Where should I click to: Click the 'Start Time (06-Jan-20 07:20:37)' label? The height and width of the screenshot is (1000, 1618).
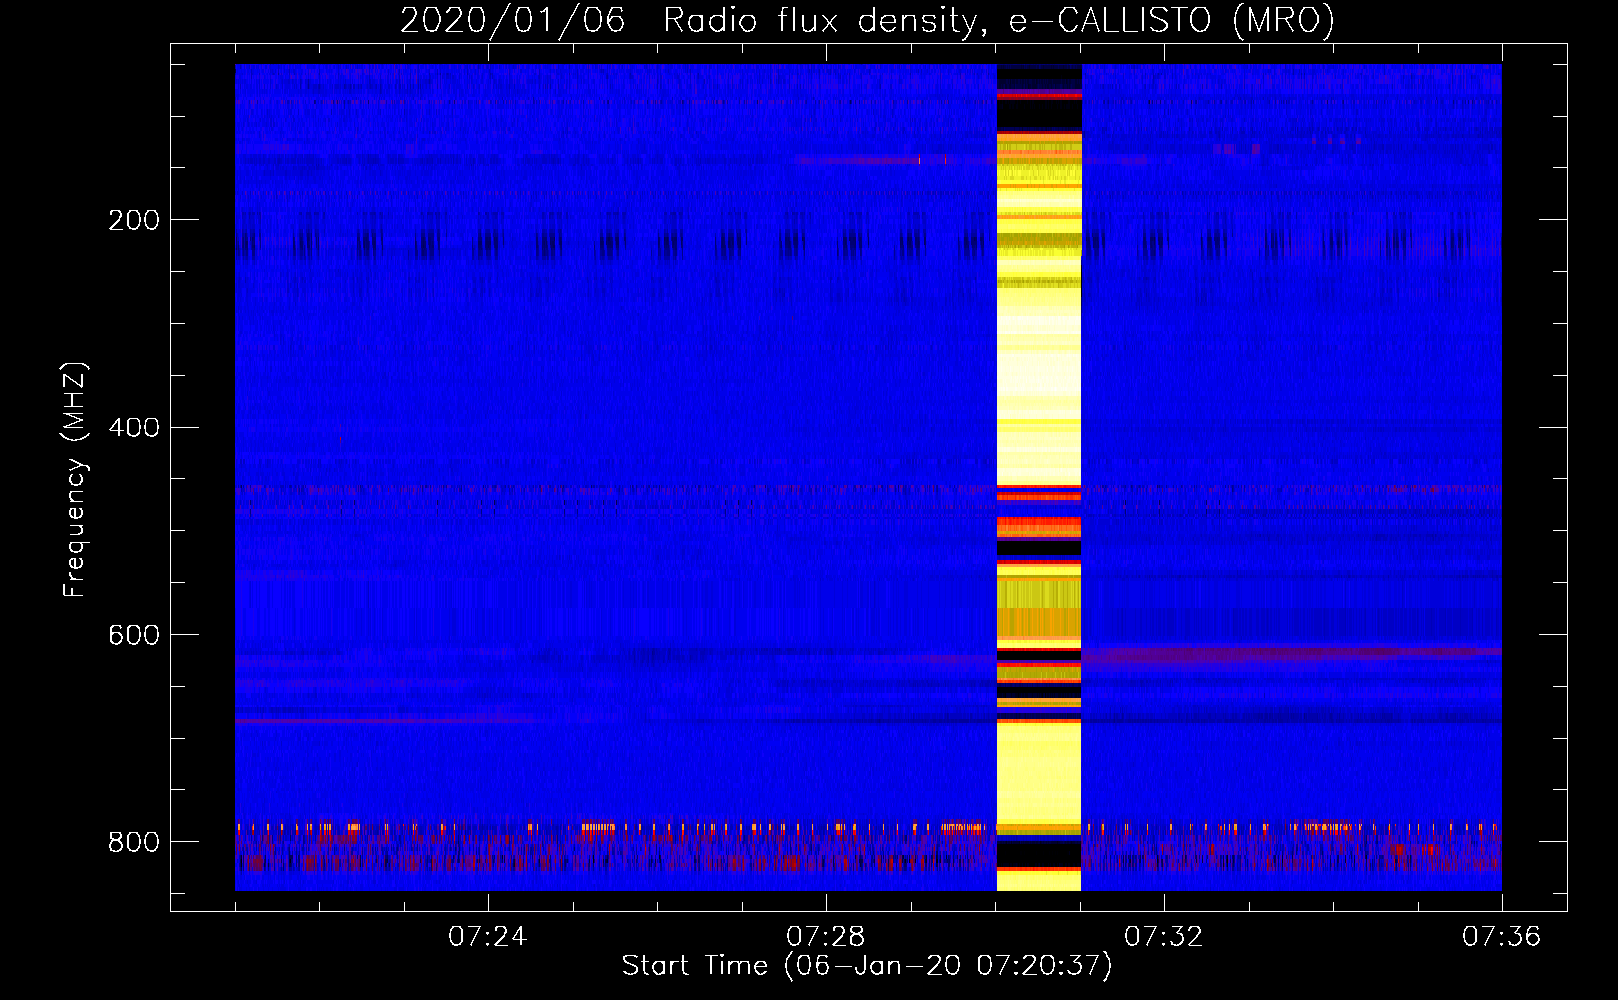tap(867, 966)
